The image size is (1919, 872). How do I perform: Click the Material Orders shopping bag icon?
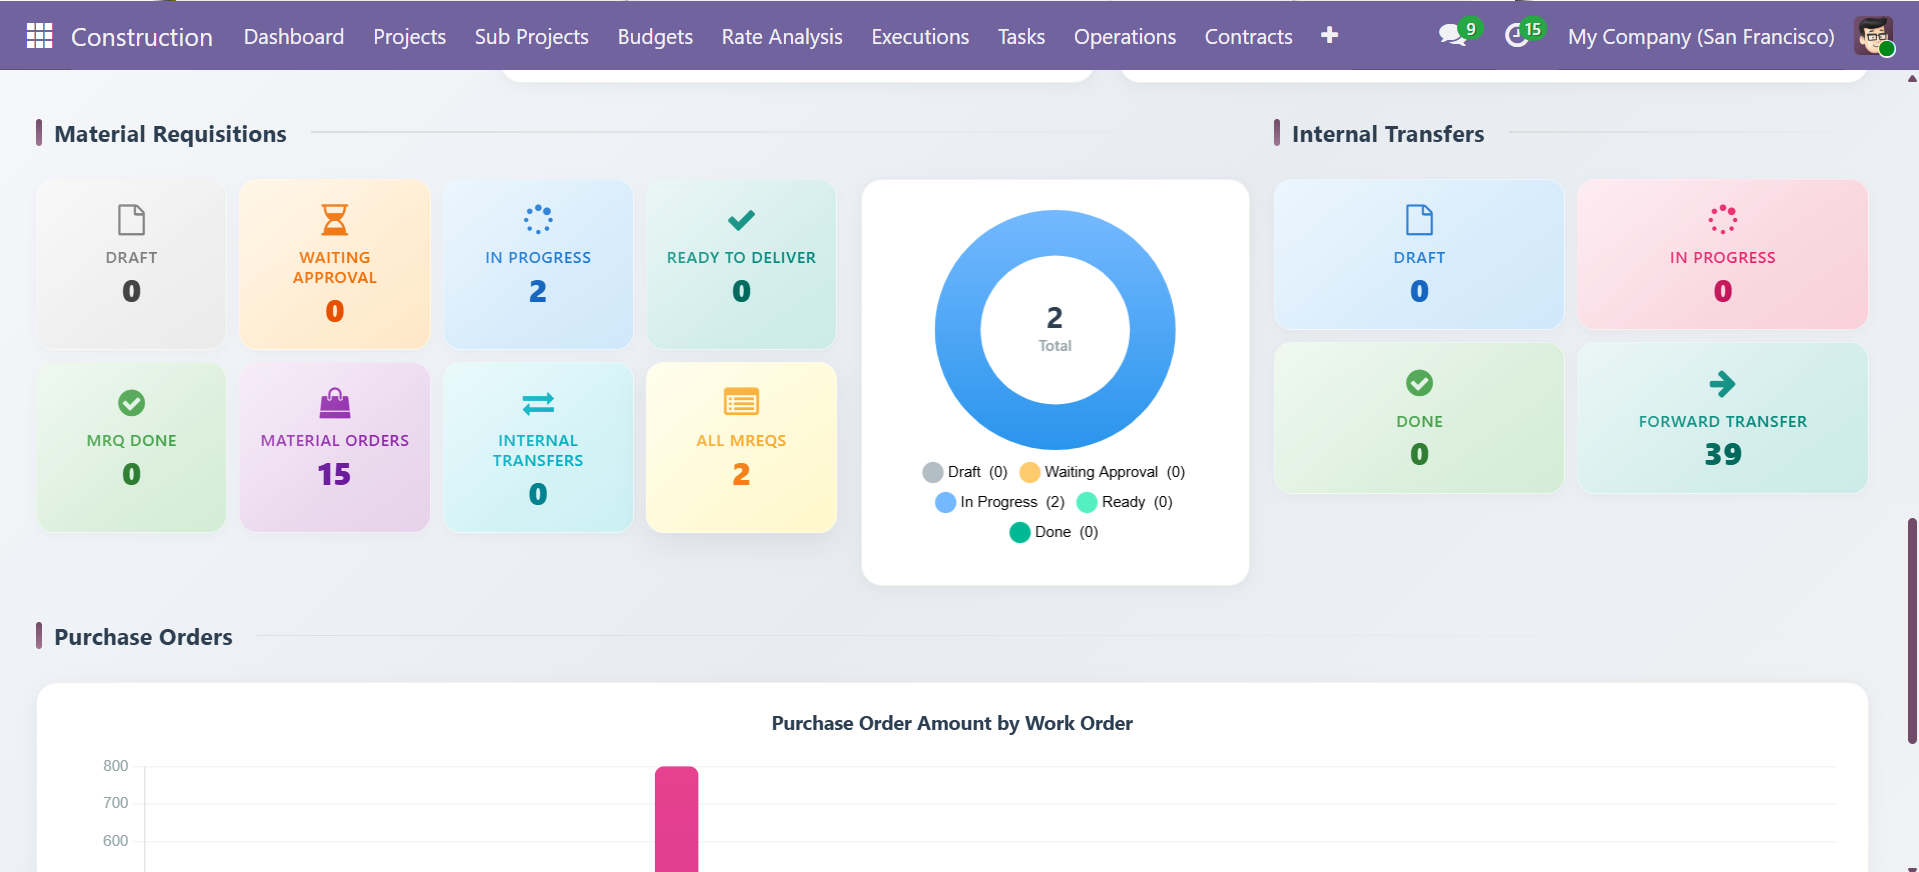[x=334, y=403]
